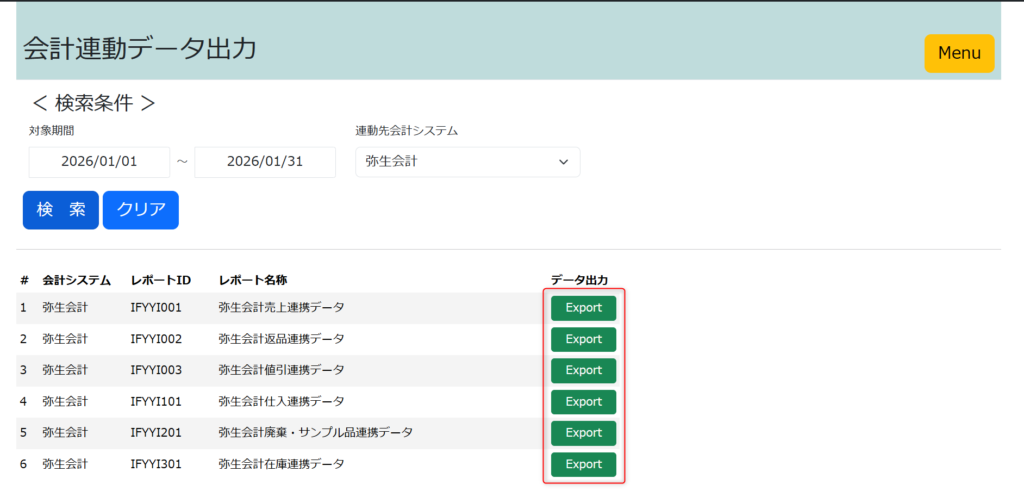This screenshot has height=503, width=1024.
Task: Click the 会計システム column header
Action: pos(76,279)
